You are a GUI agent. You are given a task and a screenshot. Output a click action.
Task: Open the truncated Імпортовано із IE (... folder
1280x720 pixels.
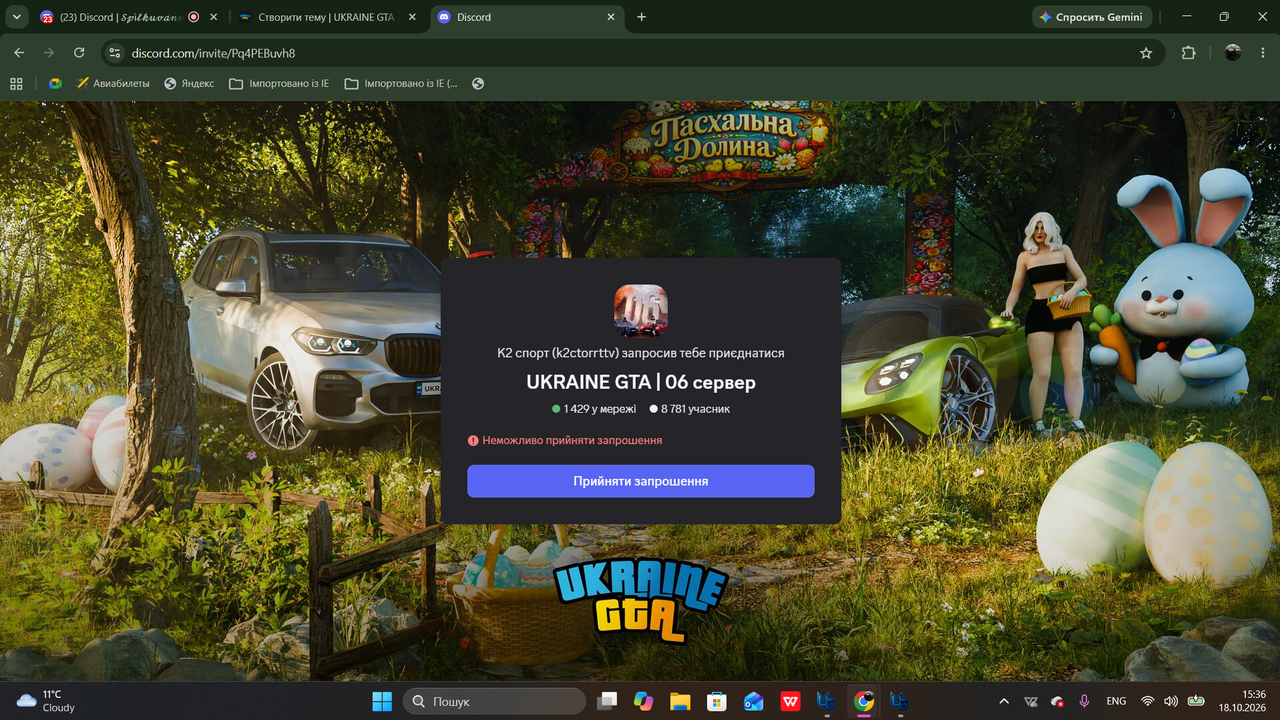point(401,84)
